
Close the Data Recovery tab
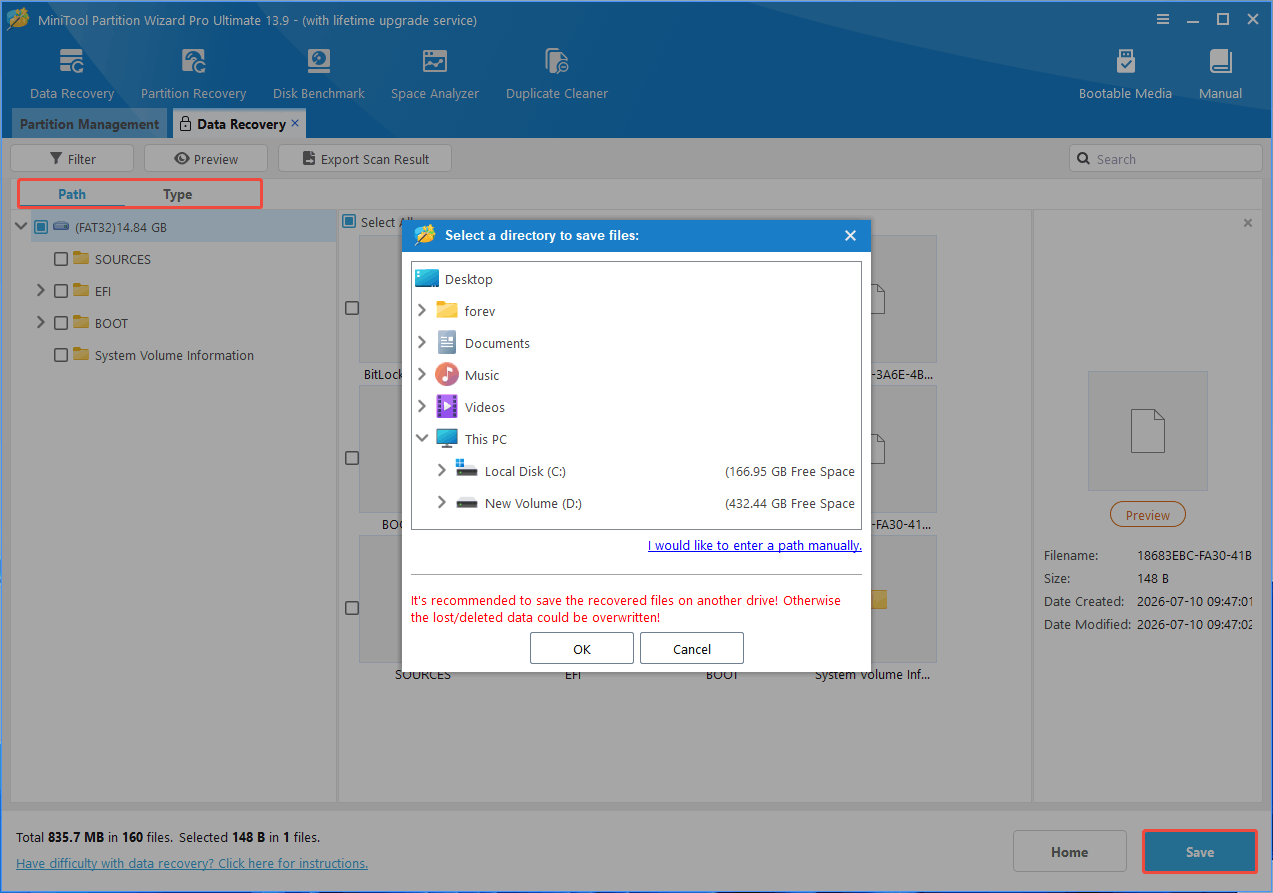pos(295,123)
